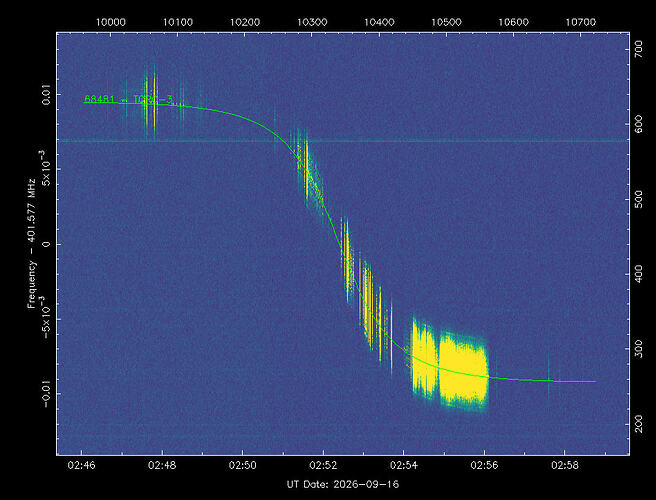The image size is (656, 500).
Task: Click the right axis value 700
Action: coord(639,49)
